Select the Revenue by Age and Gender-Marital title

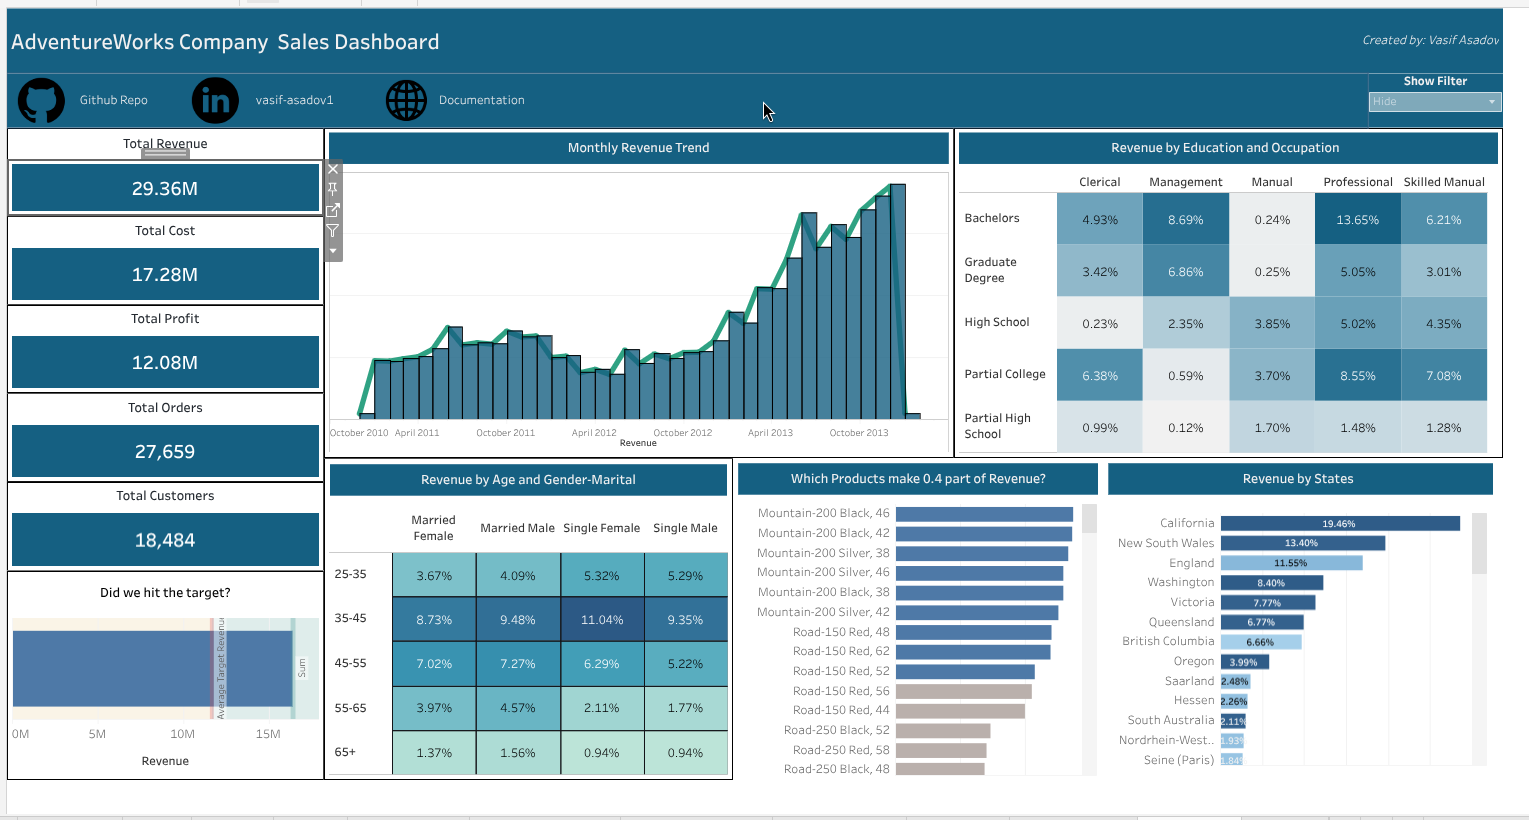528,480
